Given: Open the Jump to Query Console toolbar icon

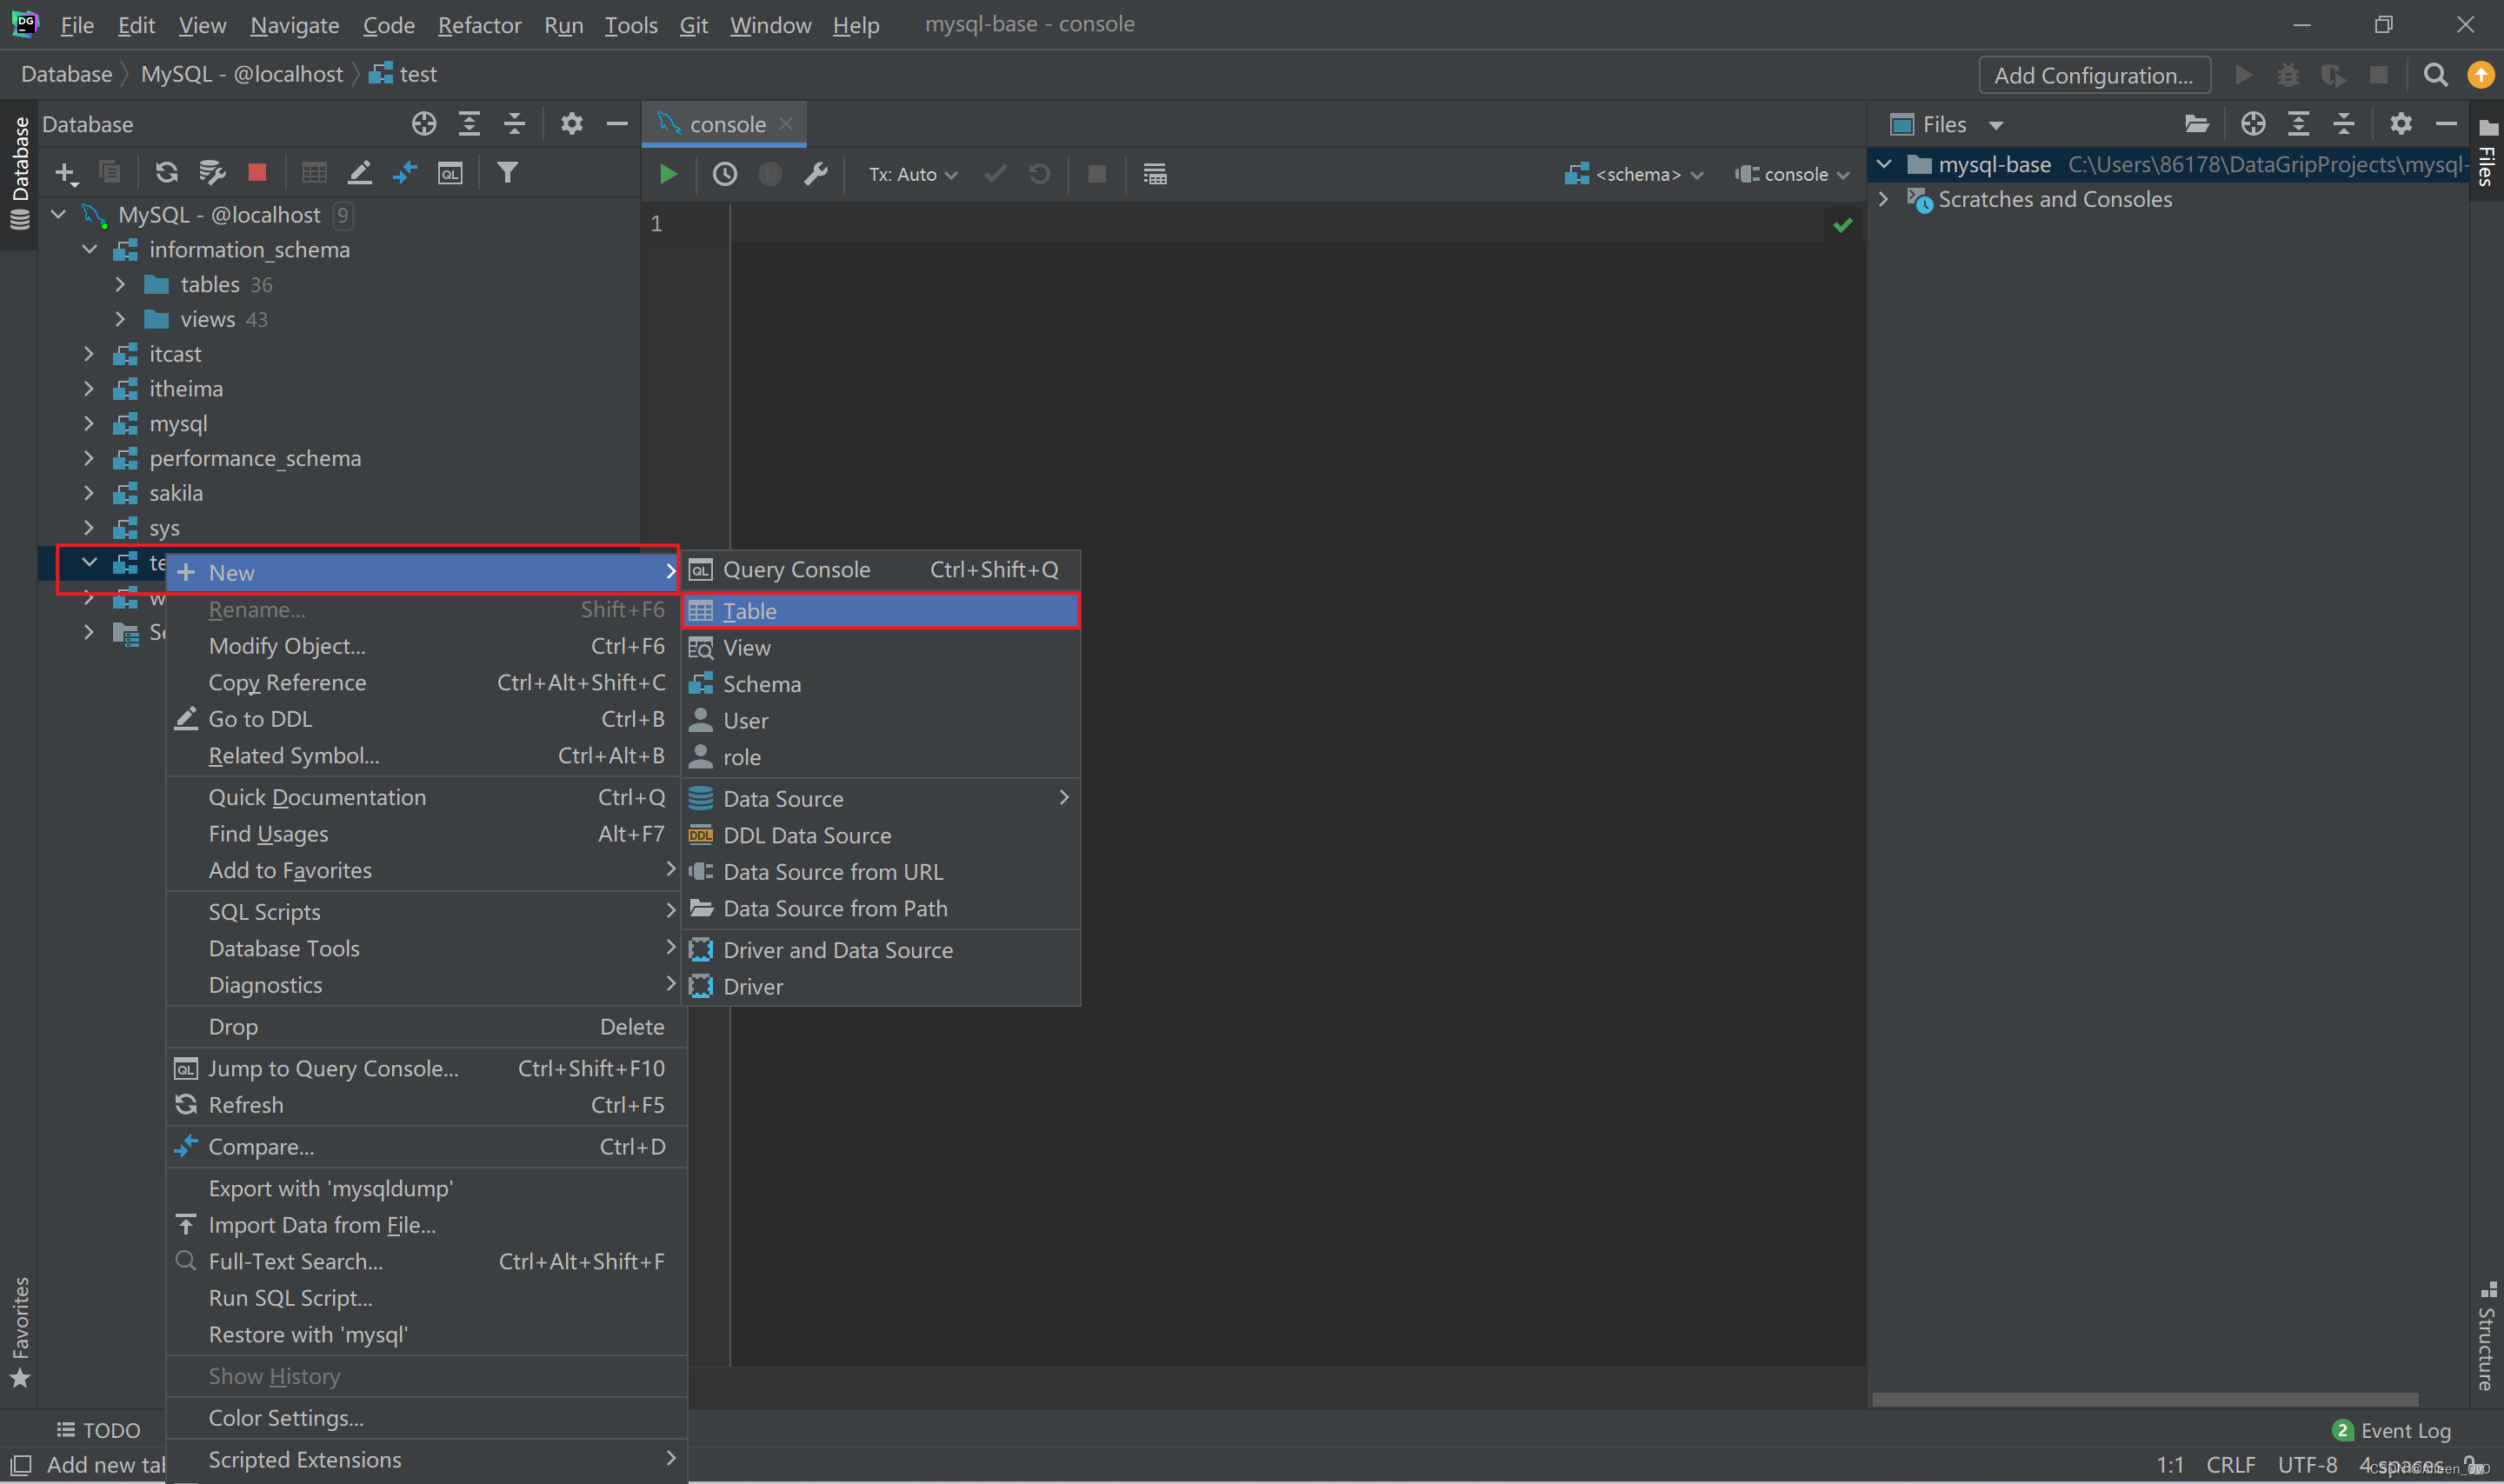Looking at the screenshot, I should (x=450, y=173).
